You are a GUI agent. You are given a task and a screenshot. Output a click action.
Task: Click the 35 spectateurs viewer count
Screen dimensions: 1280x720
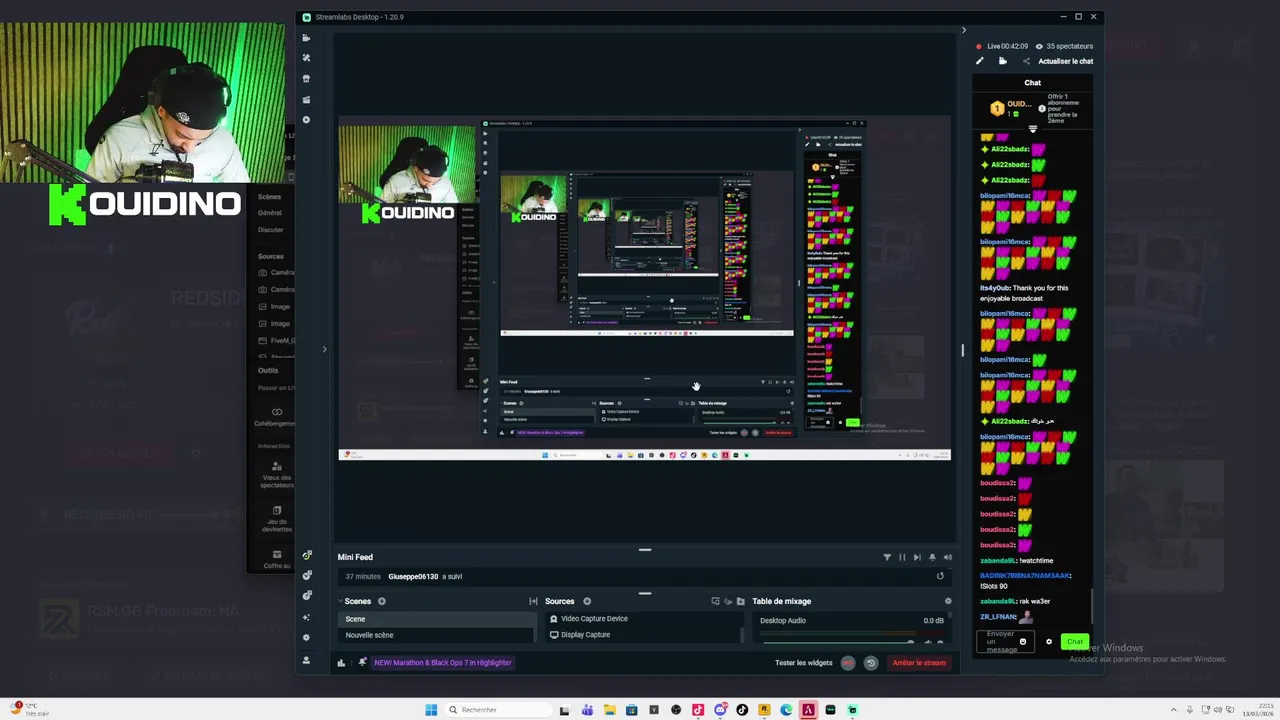(1065, 46)
